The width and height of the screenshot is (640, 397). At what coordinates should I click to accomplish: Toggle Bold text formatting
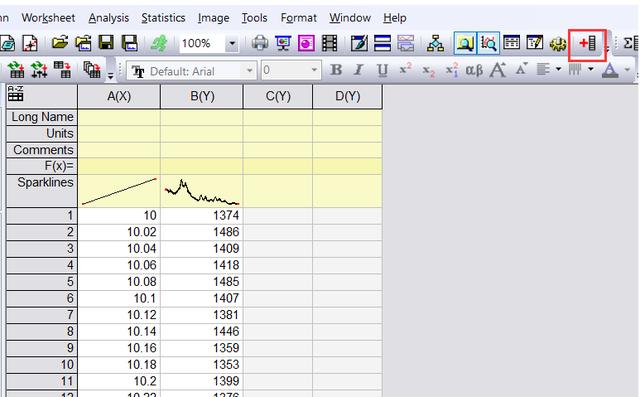pos(336,70)
